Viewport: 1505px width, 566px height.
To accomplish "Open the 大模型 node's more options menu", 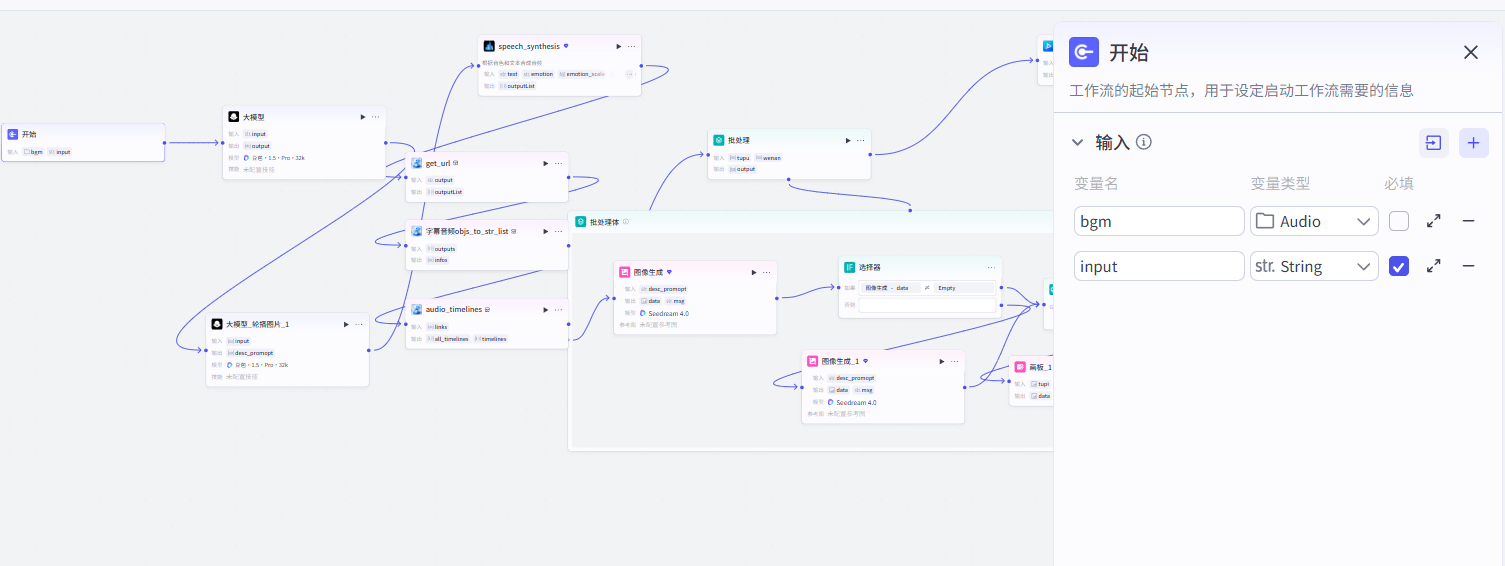I will (376, 117).
